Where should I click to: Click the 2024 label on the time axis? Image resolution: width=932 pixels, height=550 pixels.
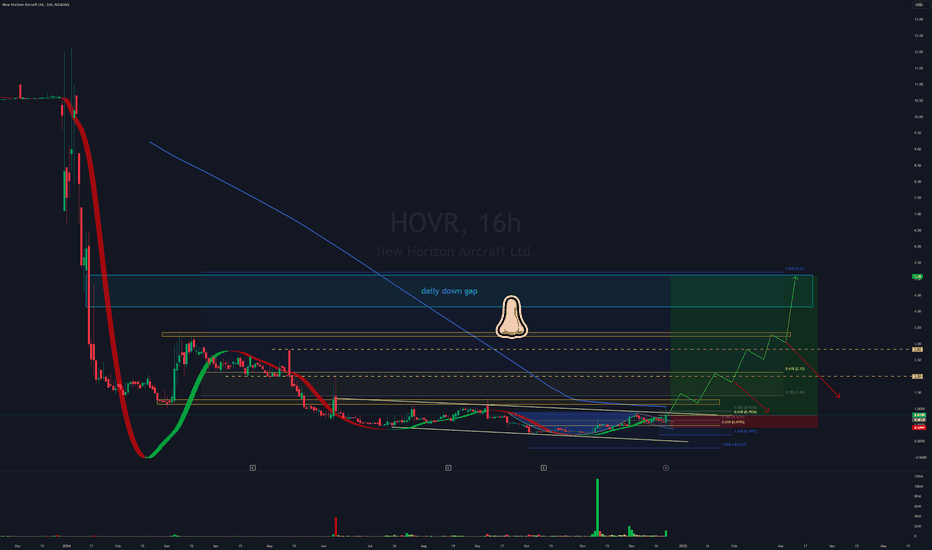click(67, 546)
